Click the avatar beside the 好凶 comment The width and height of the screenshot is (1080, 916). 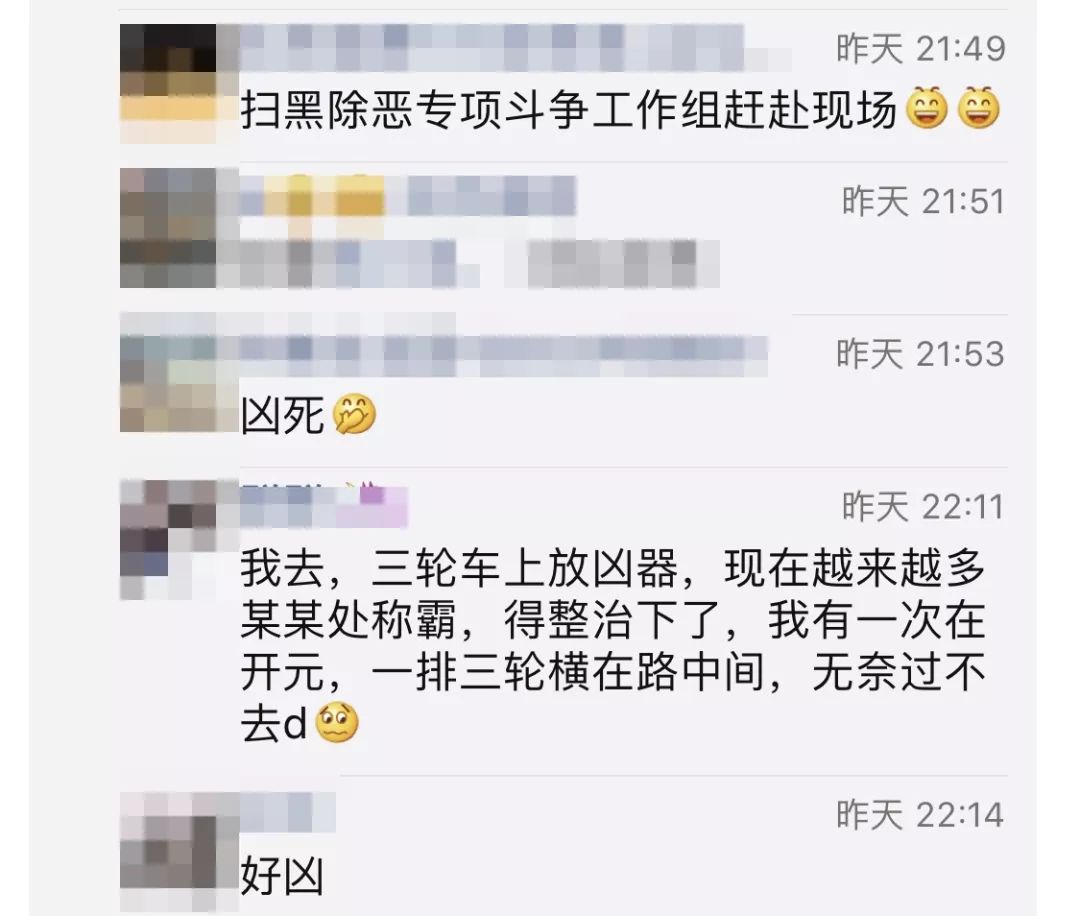(x=168, y=851)
